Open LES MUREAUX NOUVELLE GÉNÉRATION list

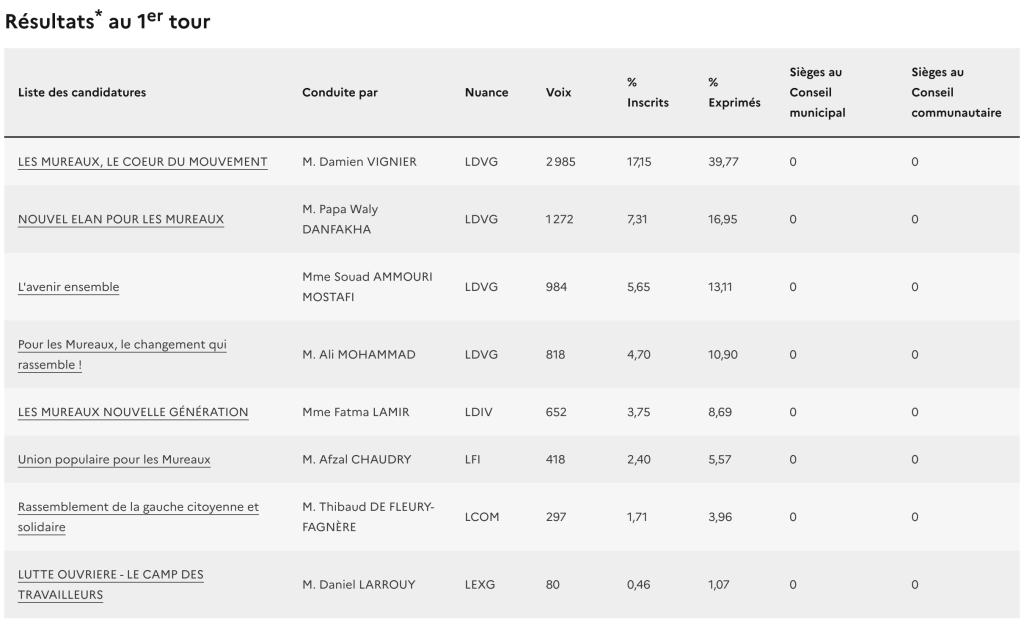133,412
